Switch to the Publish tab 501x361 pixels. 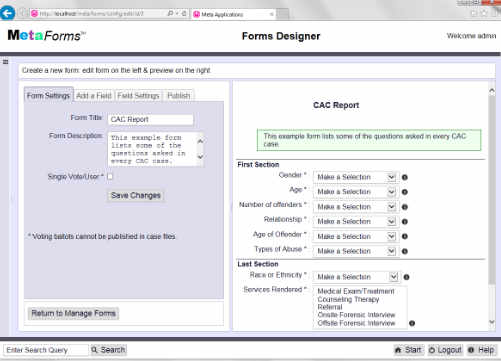[179, 96]
